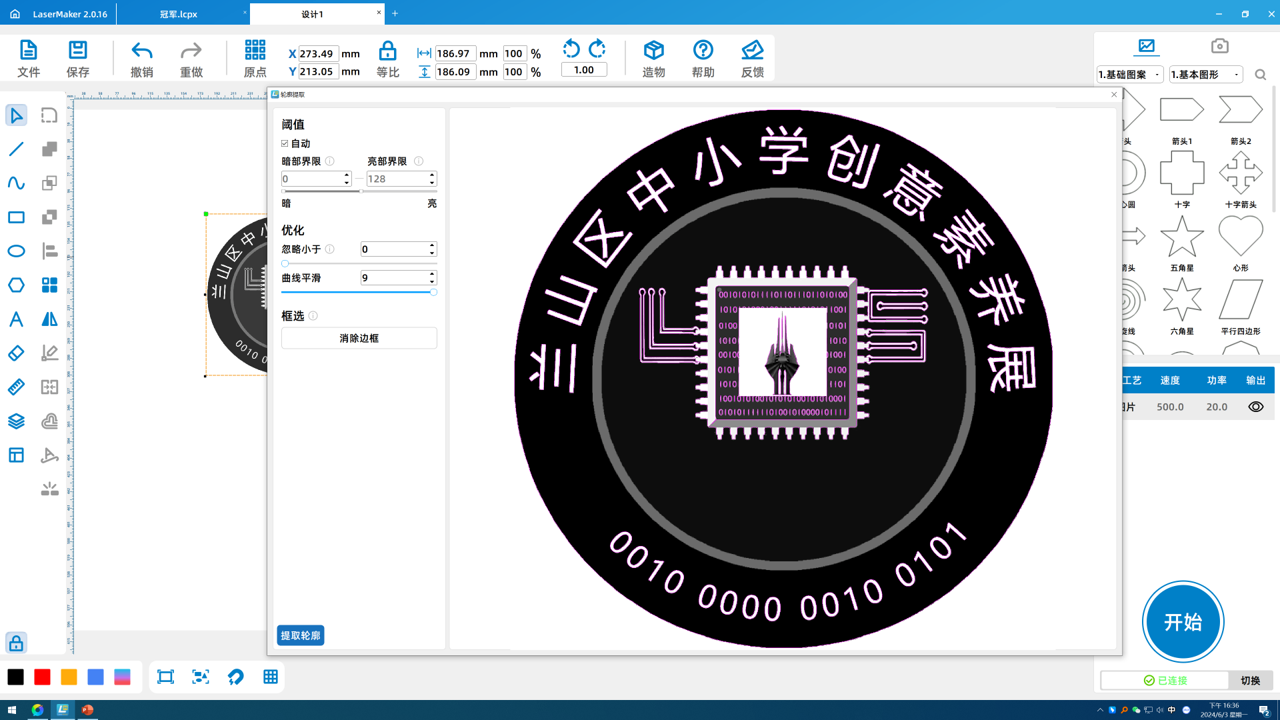1280x720 pixels.
Task: Click the 忽略小于 input field
Action: 393,249
